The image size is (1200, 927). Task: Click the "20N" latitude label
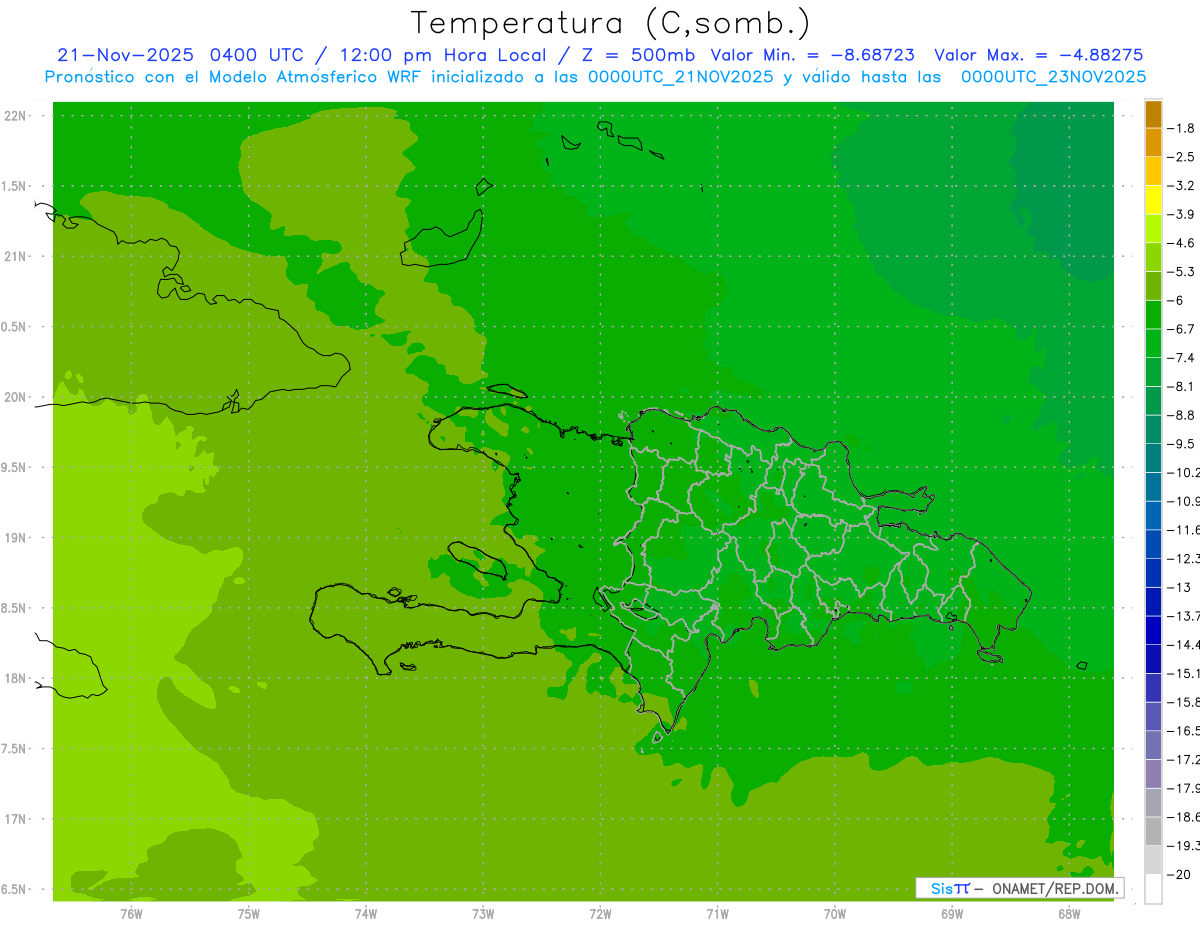point(16,397)
